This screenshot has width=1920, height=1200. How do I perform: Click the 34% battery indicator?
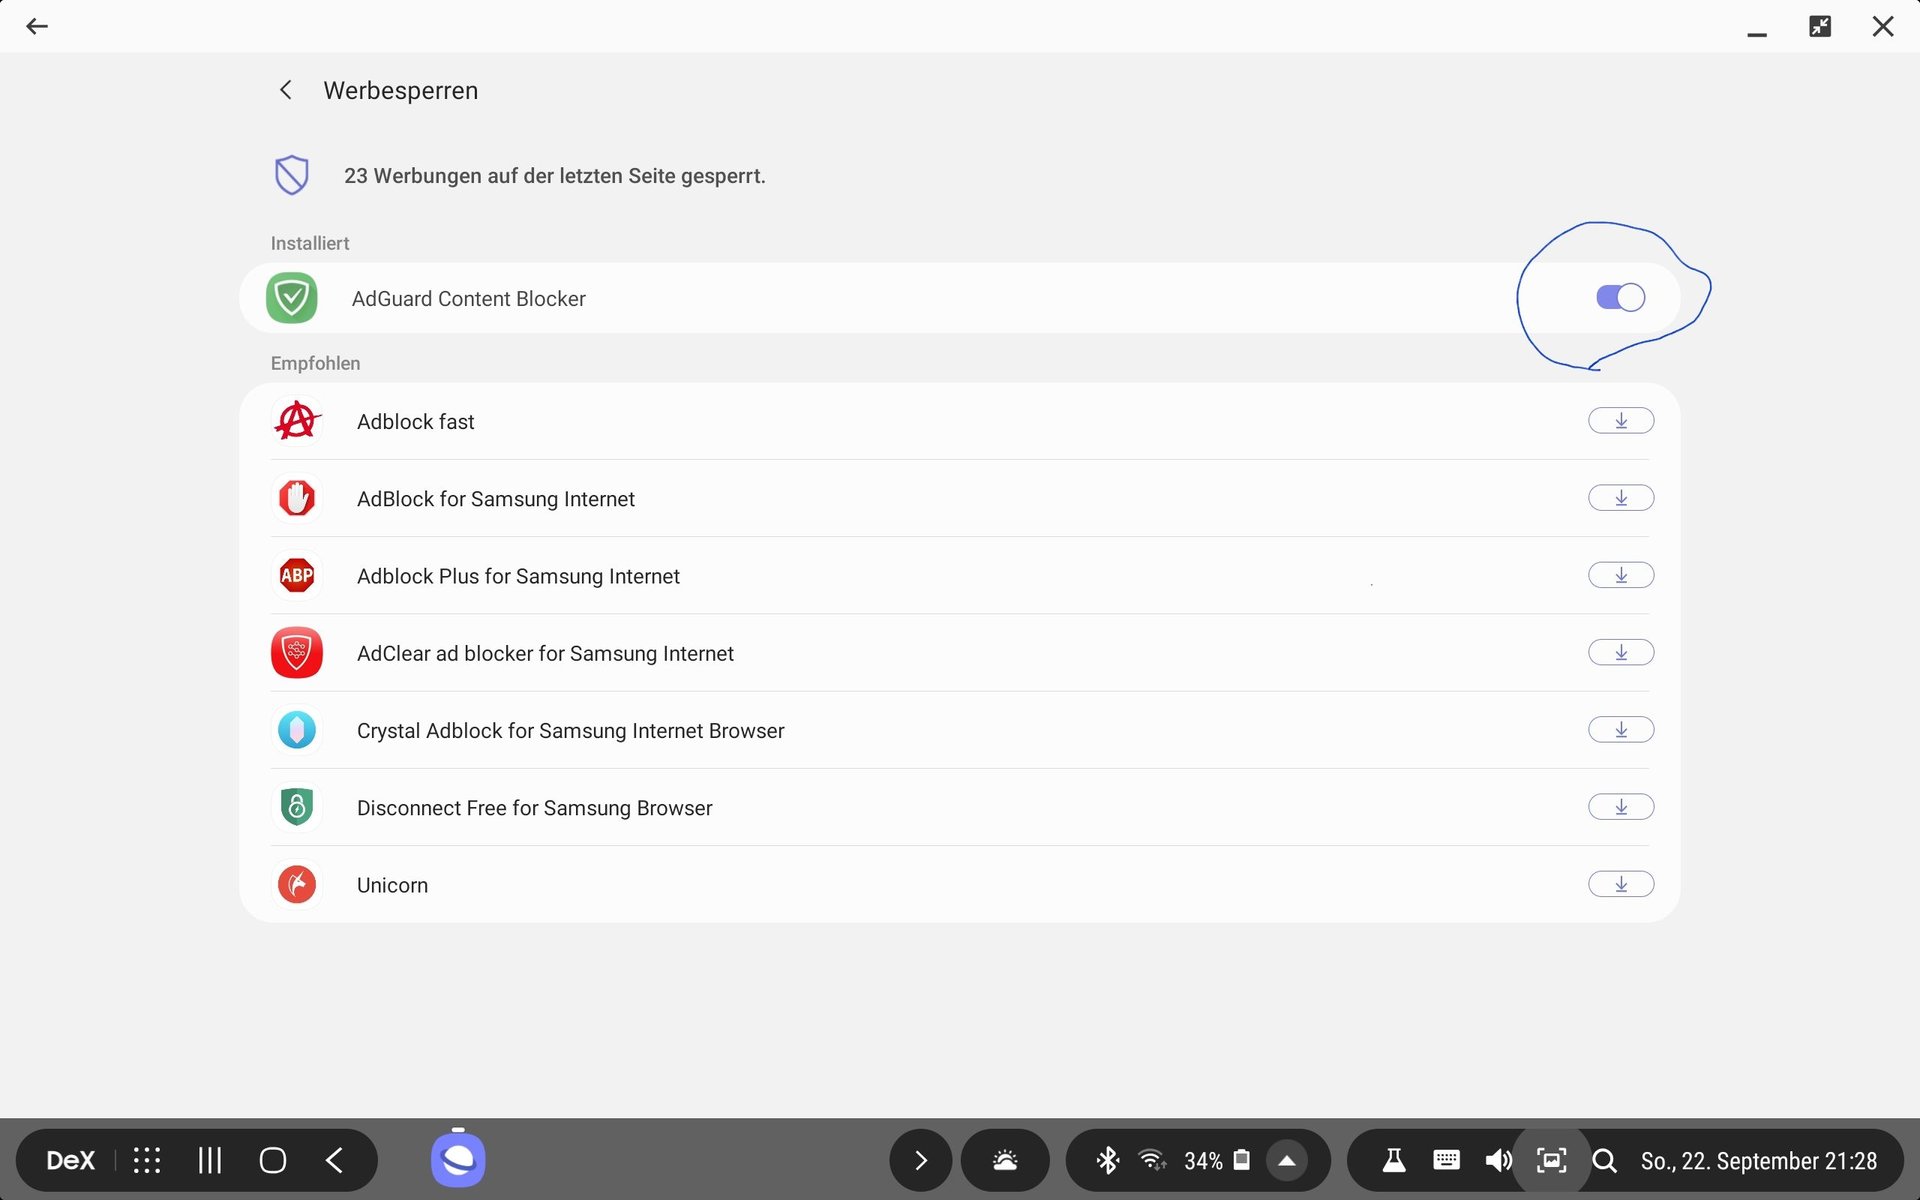coord(1217,1160)
